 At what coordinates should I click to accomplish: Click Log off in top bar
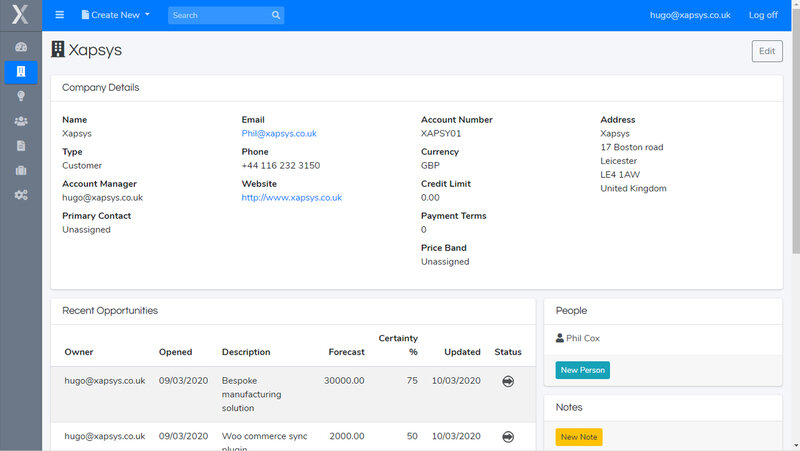coord(763,15)
